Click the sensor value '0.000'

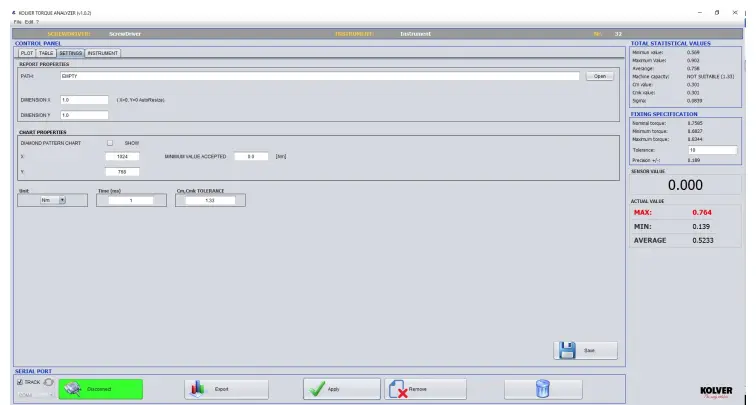(685, 185)
